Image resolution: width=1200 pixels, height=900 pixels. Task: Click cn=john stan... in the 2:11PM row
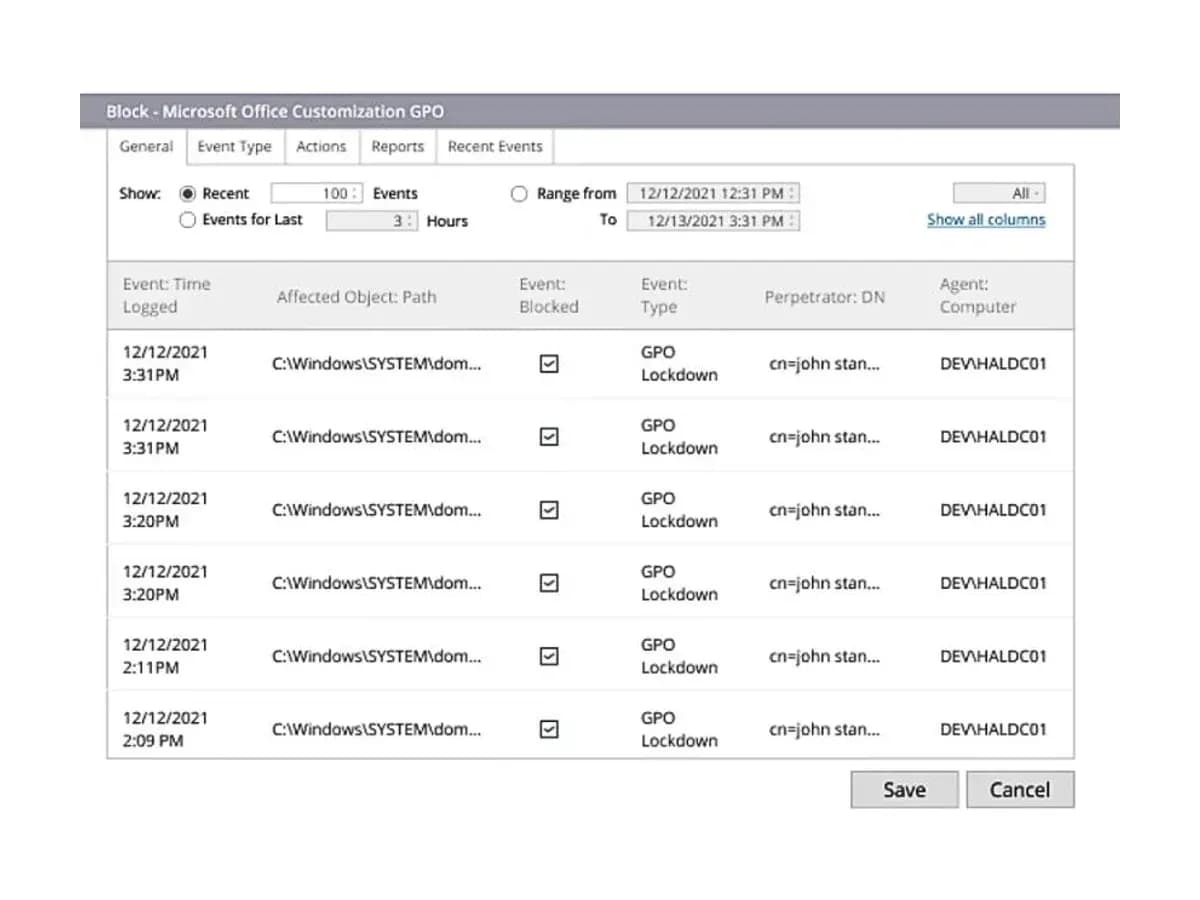(x=824, y=656)
